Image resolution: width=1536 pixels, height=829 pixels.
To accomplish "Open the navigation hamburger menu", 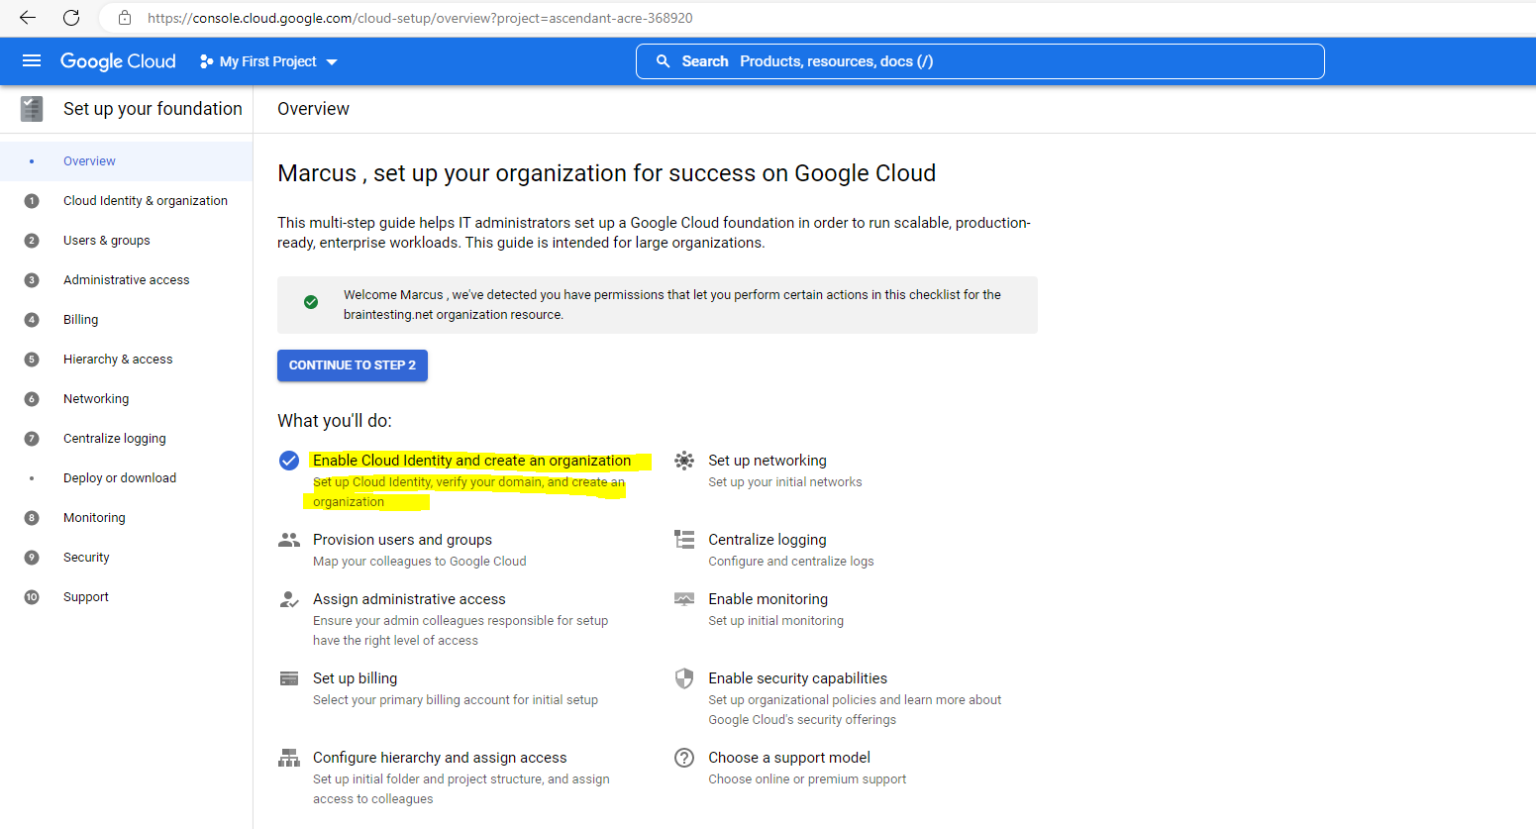I will tap(31, 61).
